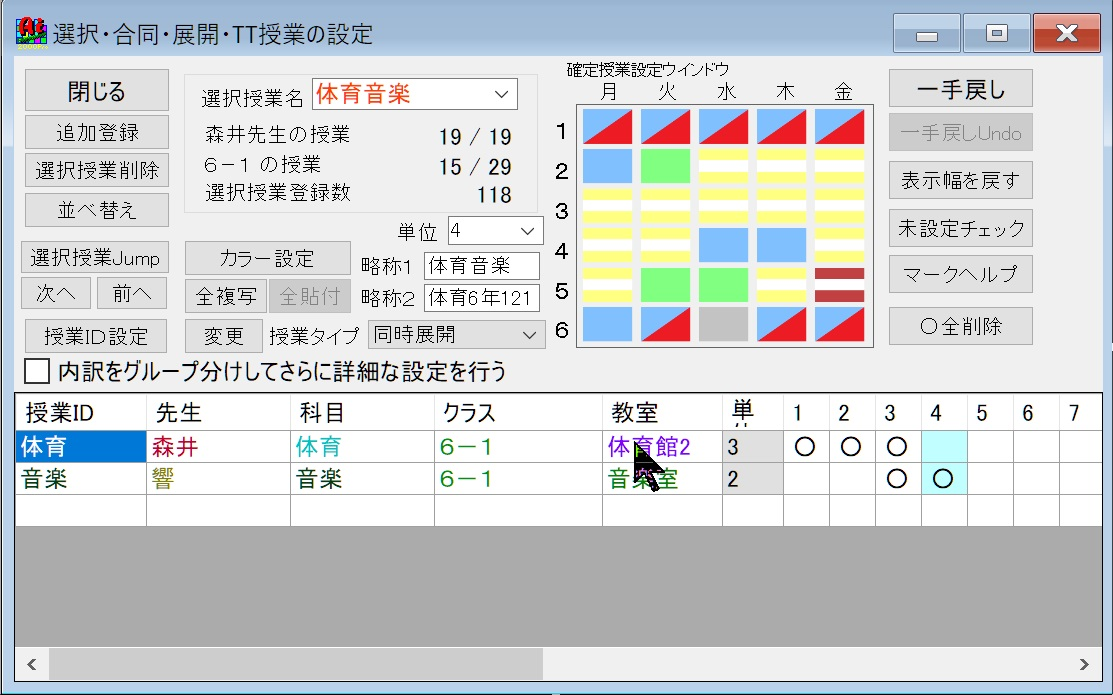Viewport: 1113px width, 695px height.
Task: Open the 選択授業名 dropdown showing 体育音楽
Action: pos(415,94)
